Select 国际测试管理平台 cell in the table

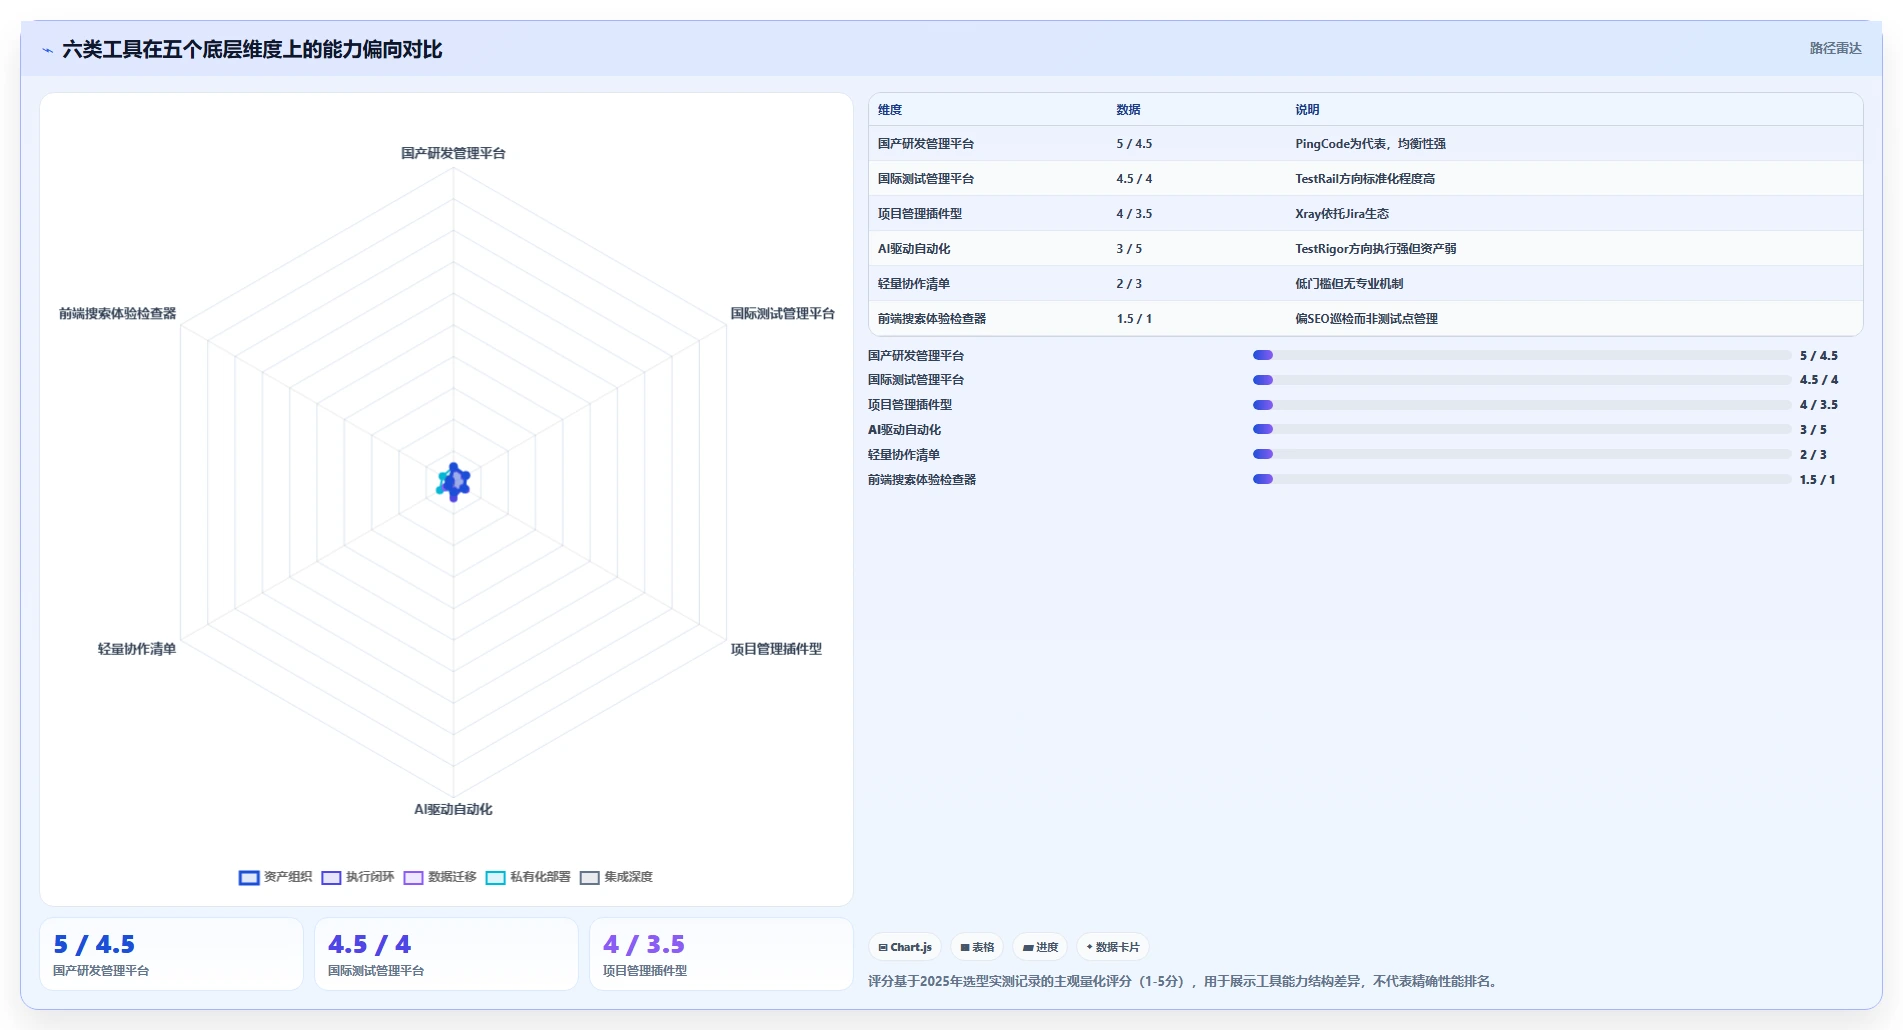[x=926, y=179]
